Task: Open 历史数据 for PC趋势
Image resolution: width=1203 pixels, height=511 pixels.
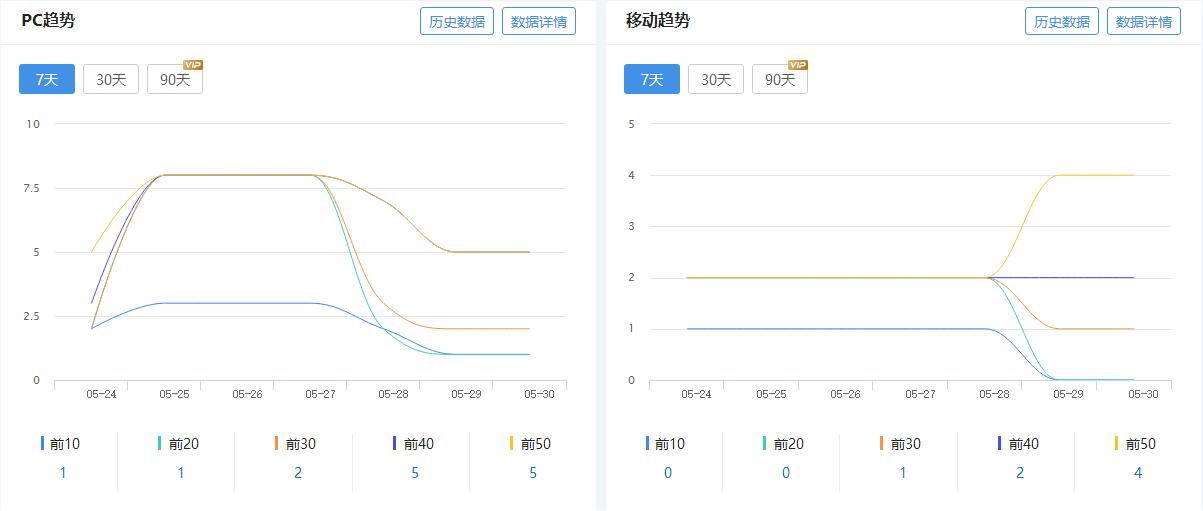Action: [457, 21]
